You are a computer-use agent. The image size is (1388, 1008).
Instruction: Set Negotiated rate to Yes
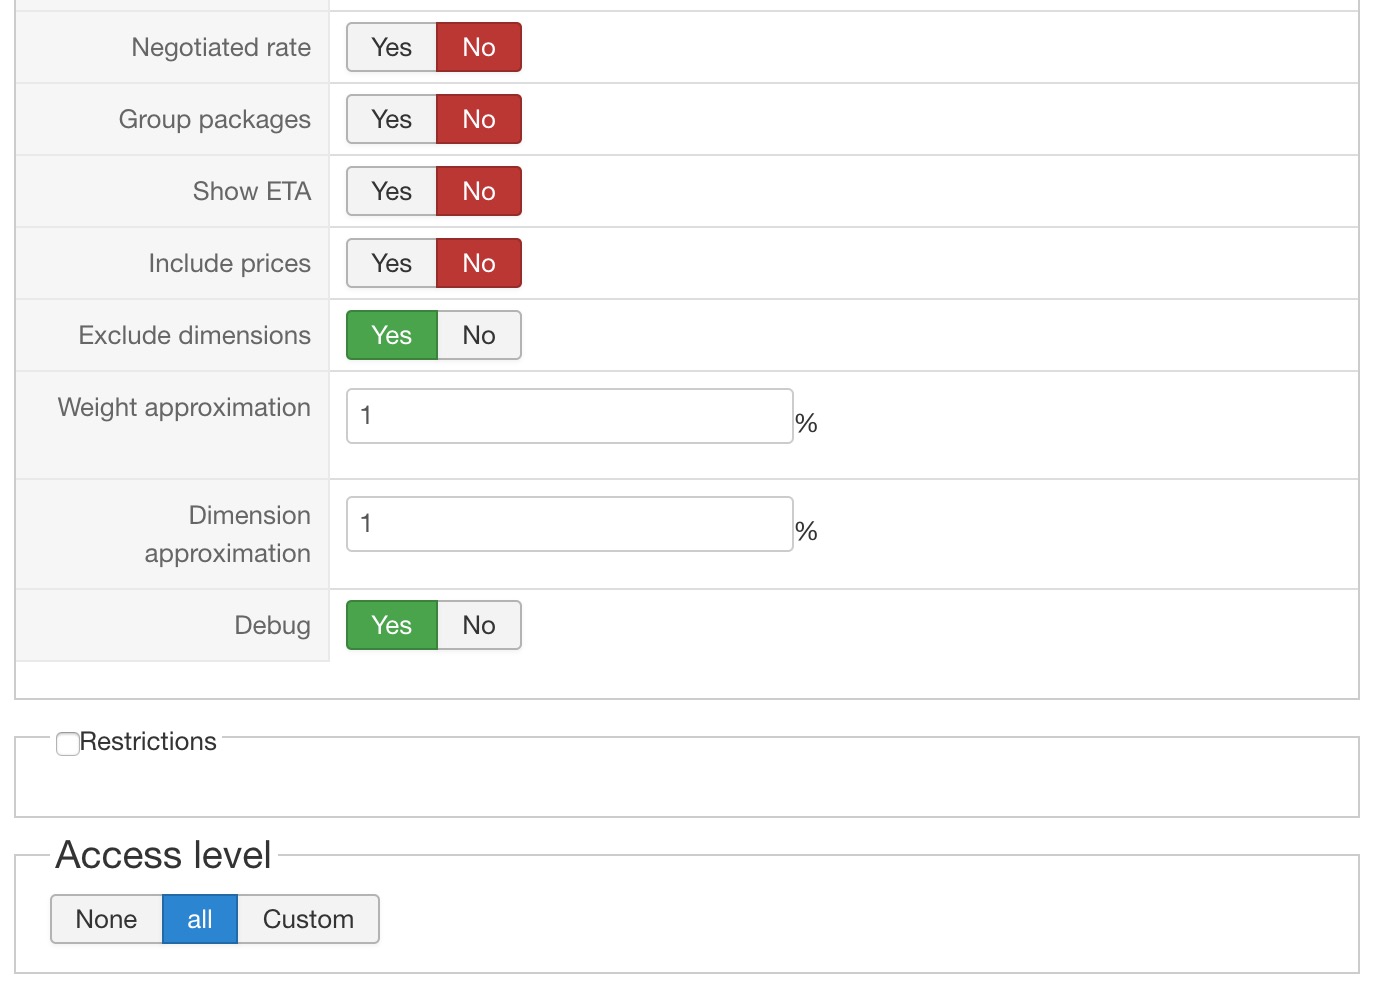[x=391, y=48]
